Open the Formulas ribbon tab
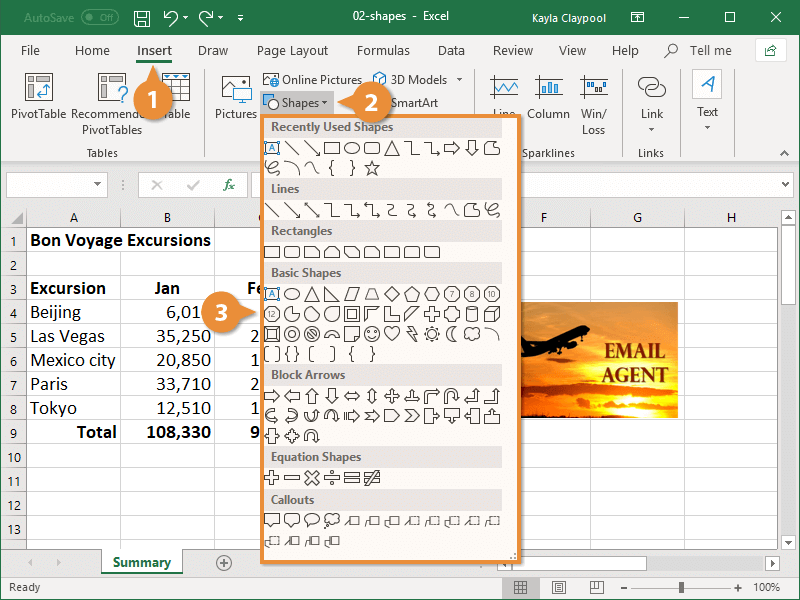 pos(383,51)
